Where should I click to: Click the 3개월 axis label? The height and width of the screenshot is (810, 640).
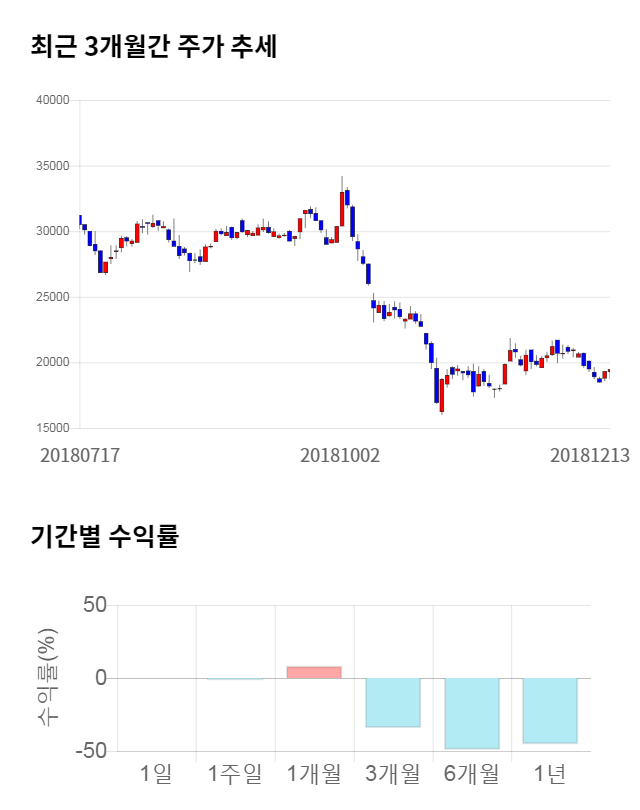point(393,773)
